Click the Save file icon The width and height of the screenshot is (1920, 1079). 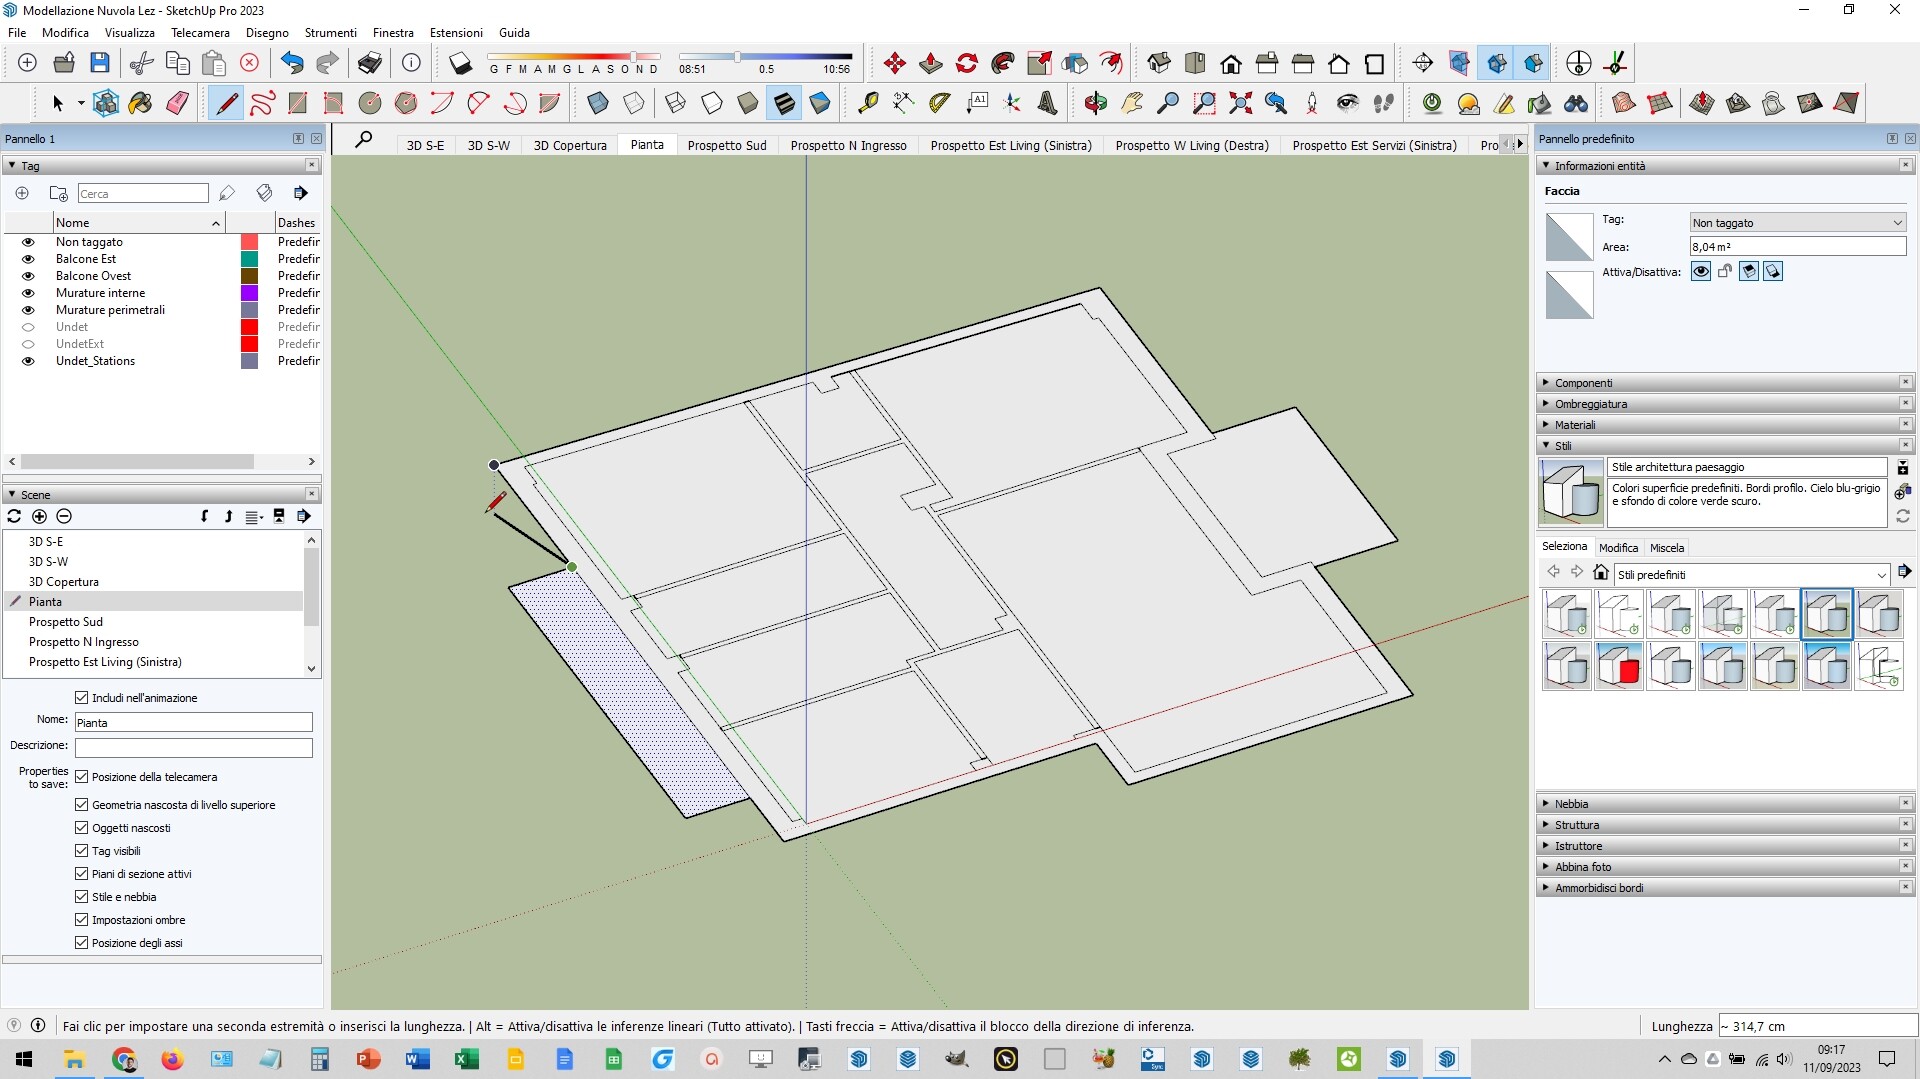pyautogui.click(x=100, y=63)
